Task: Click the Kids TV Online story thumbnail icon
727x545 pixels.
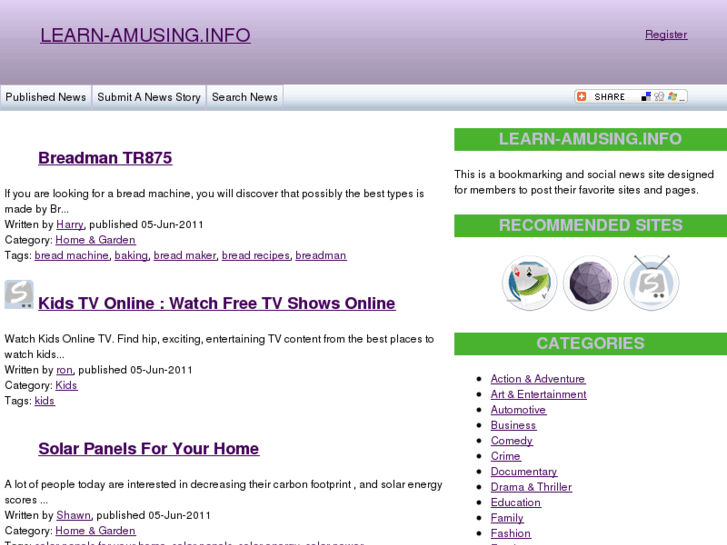Action: [x=19, y=295]
